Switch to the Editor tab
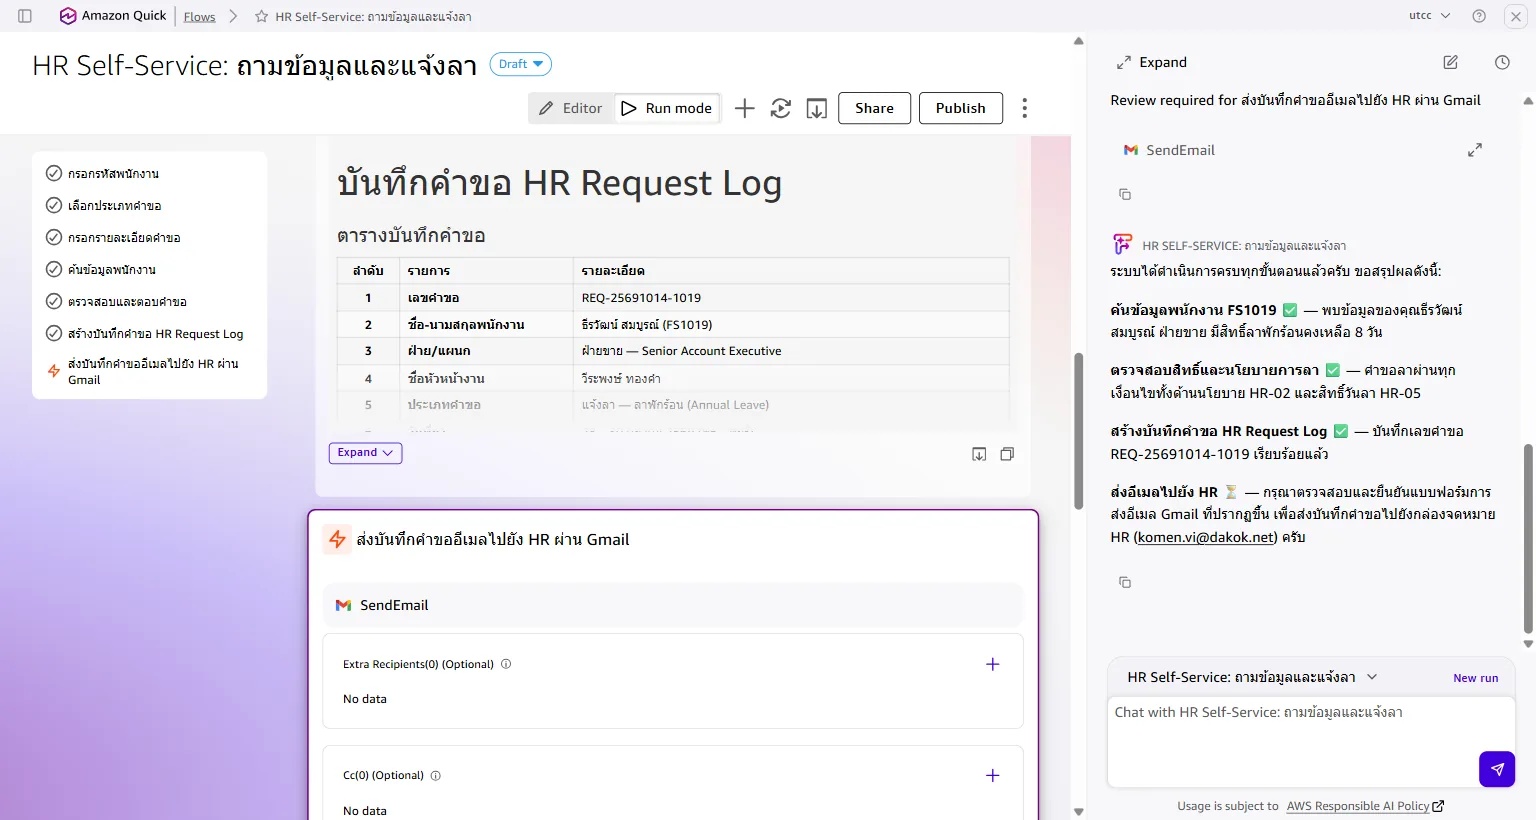 pos(571,108)
